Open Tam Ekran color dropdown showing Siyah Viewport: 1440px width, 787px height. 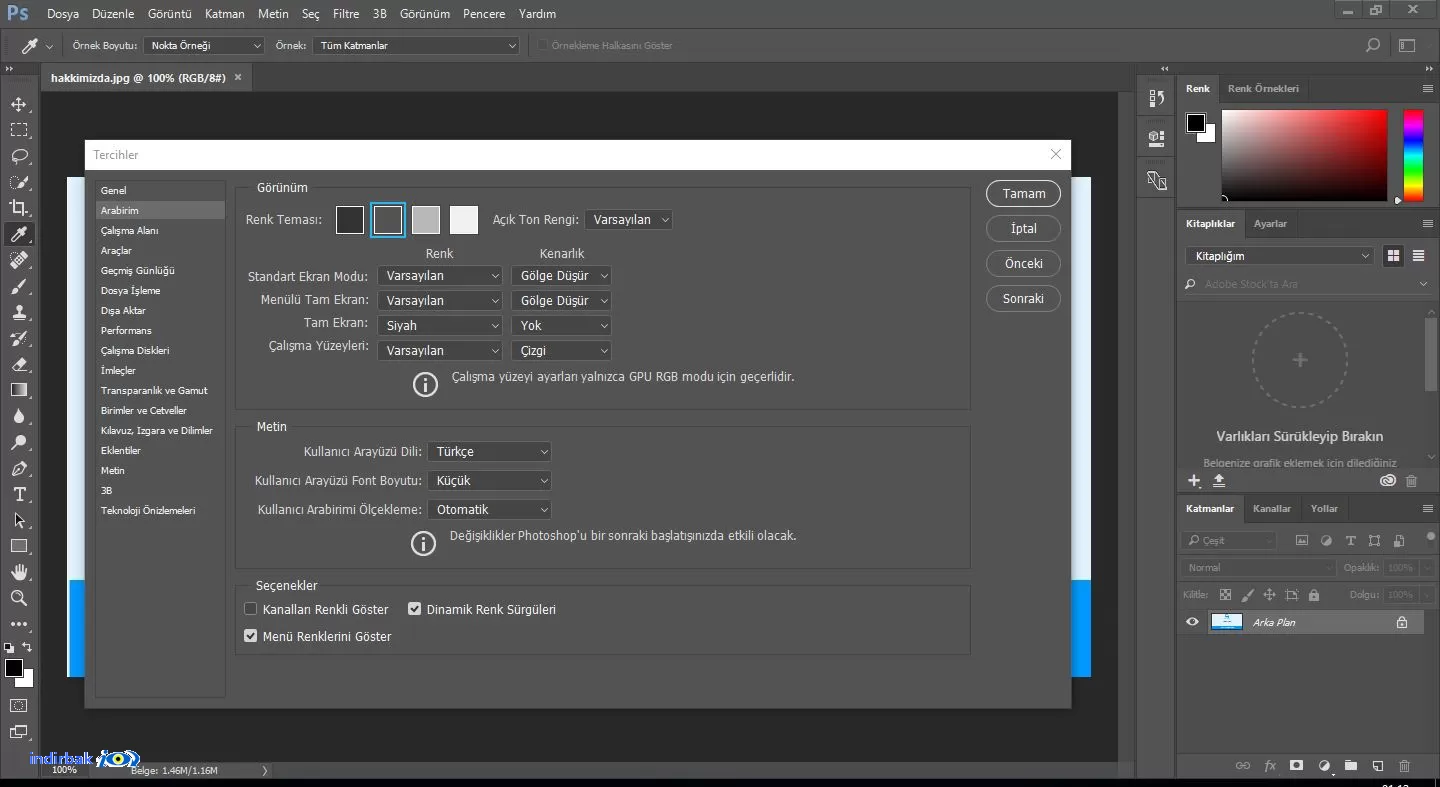pyautogui.click(x=440, y=325)
